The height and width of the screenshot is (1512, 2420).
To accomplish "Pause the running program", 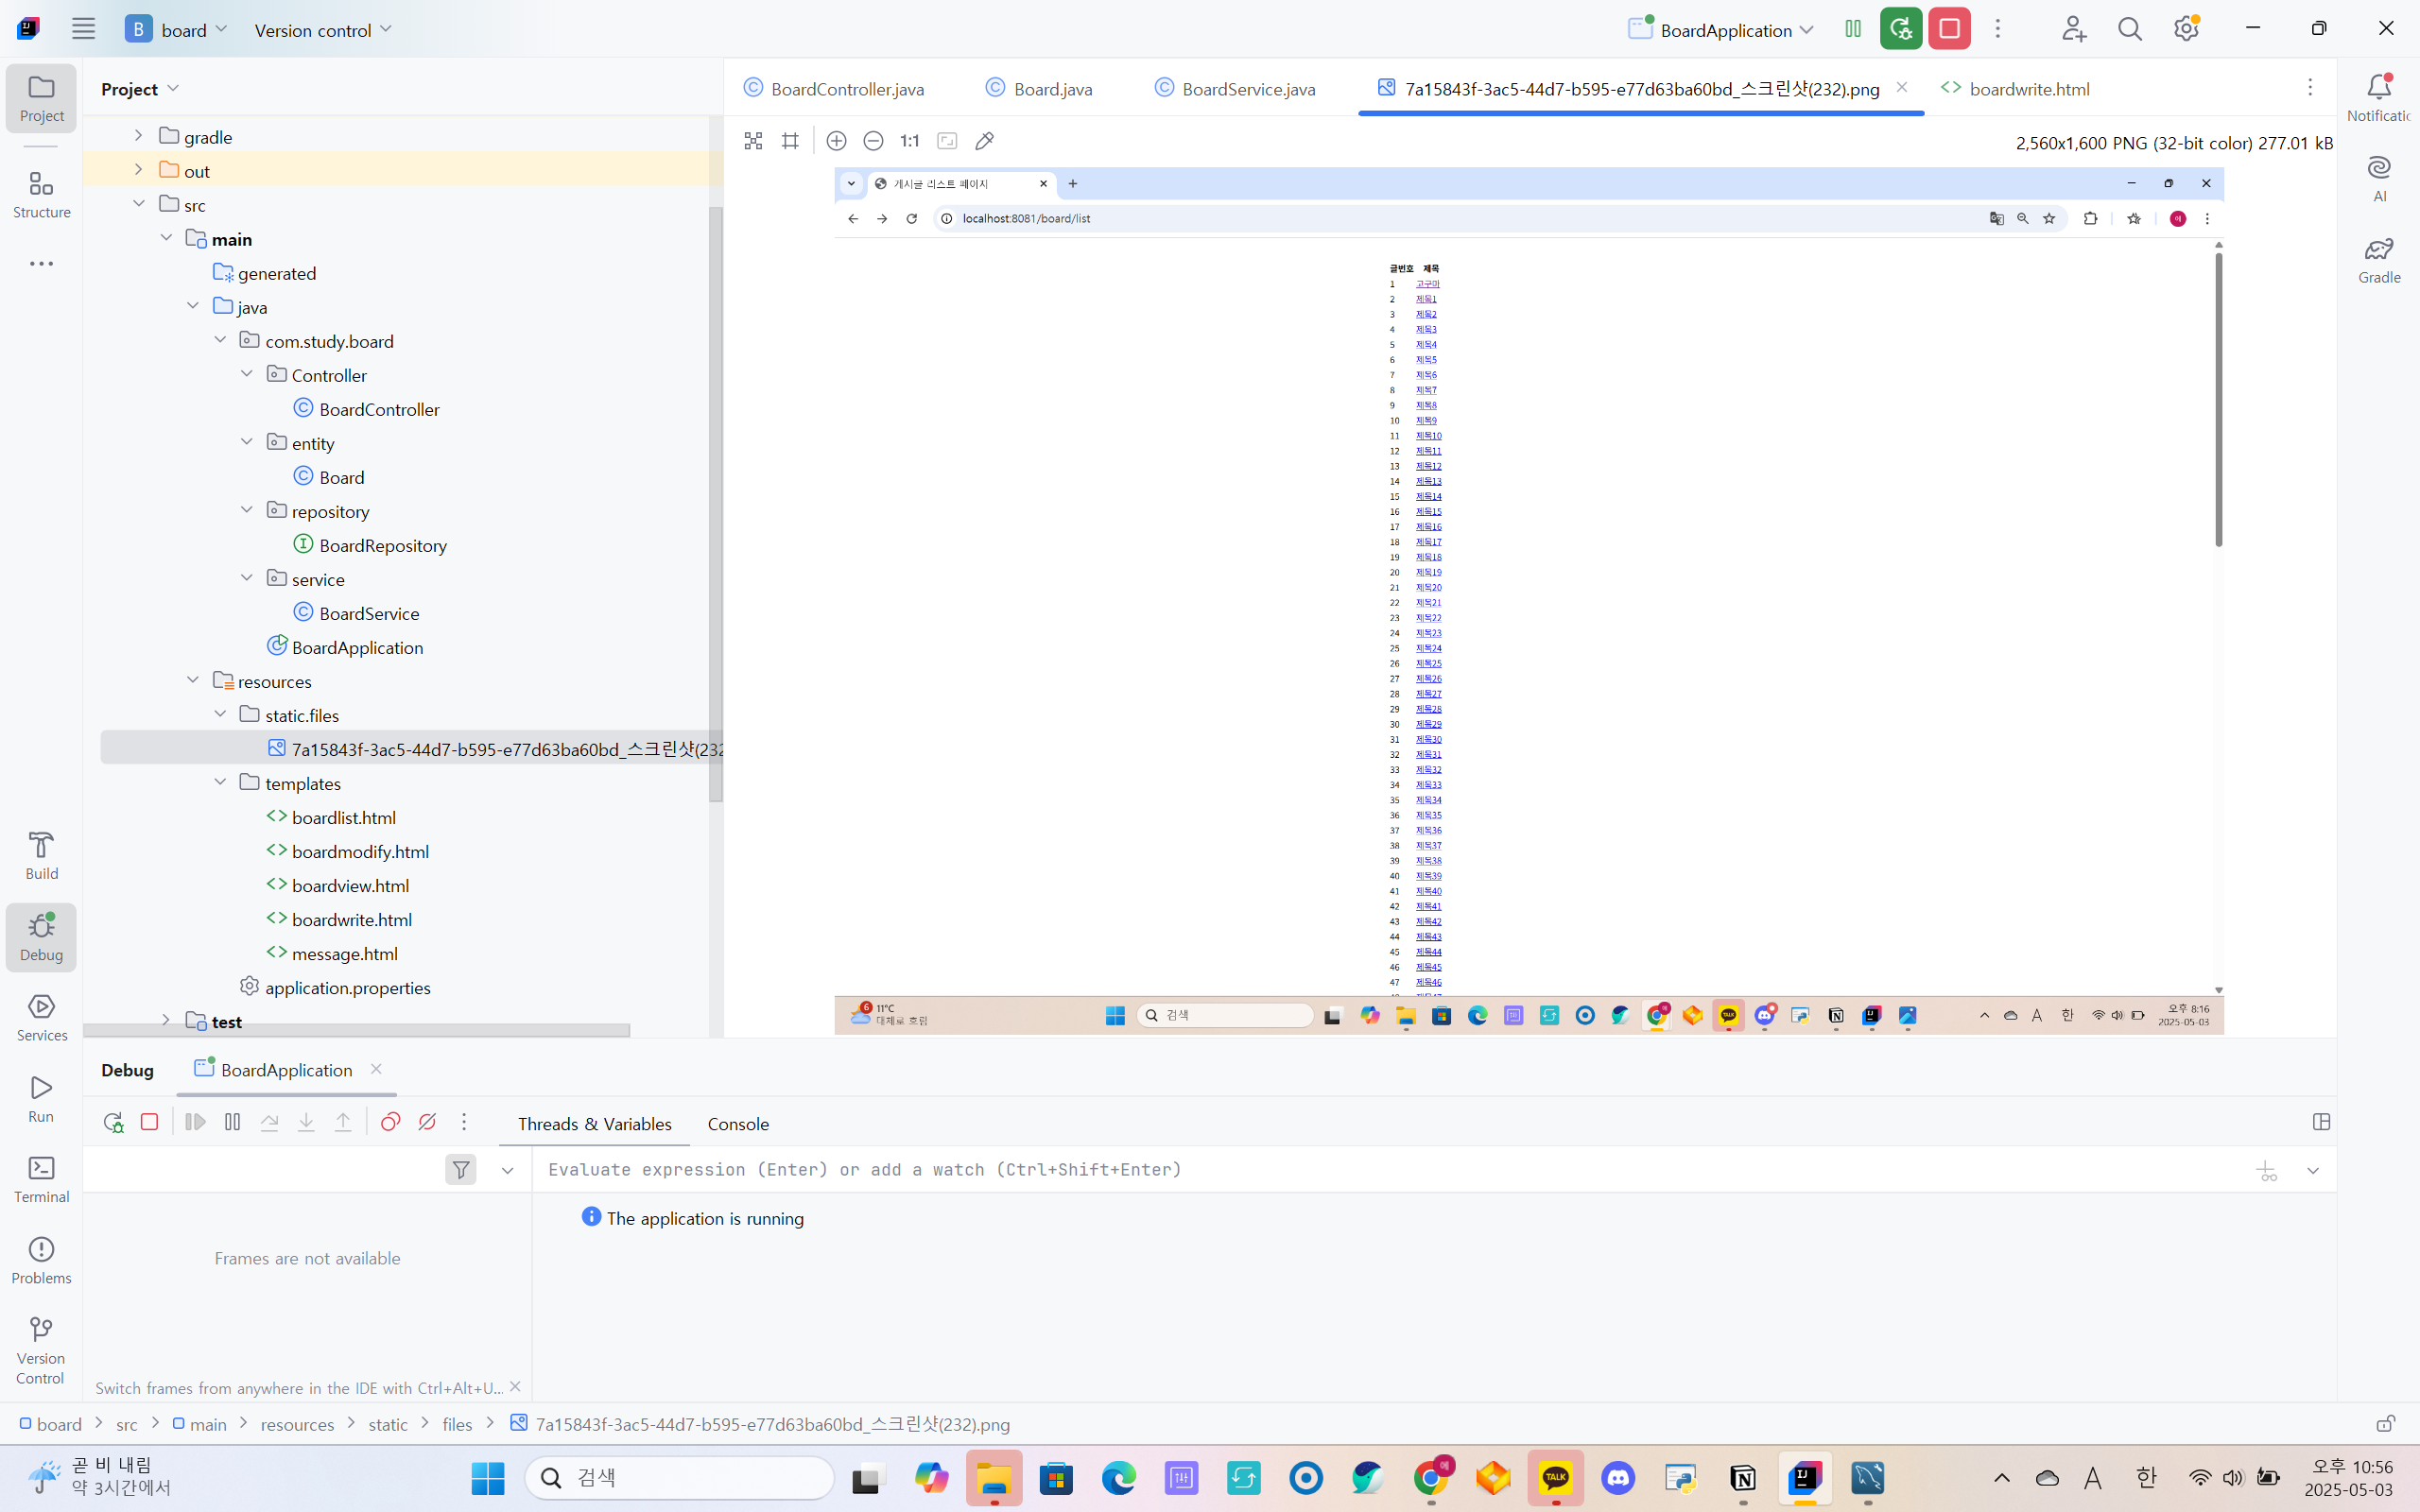I will point(232,1122).
